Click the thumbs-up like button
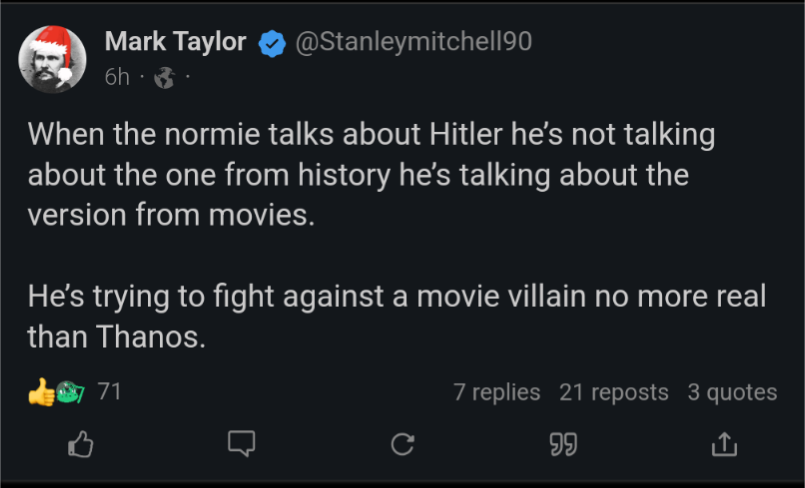Screen dimensions: 805x488 tap(80, 444)
